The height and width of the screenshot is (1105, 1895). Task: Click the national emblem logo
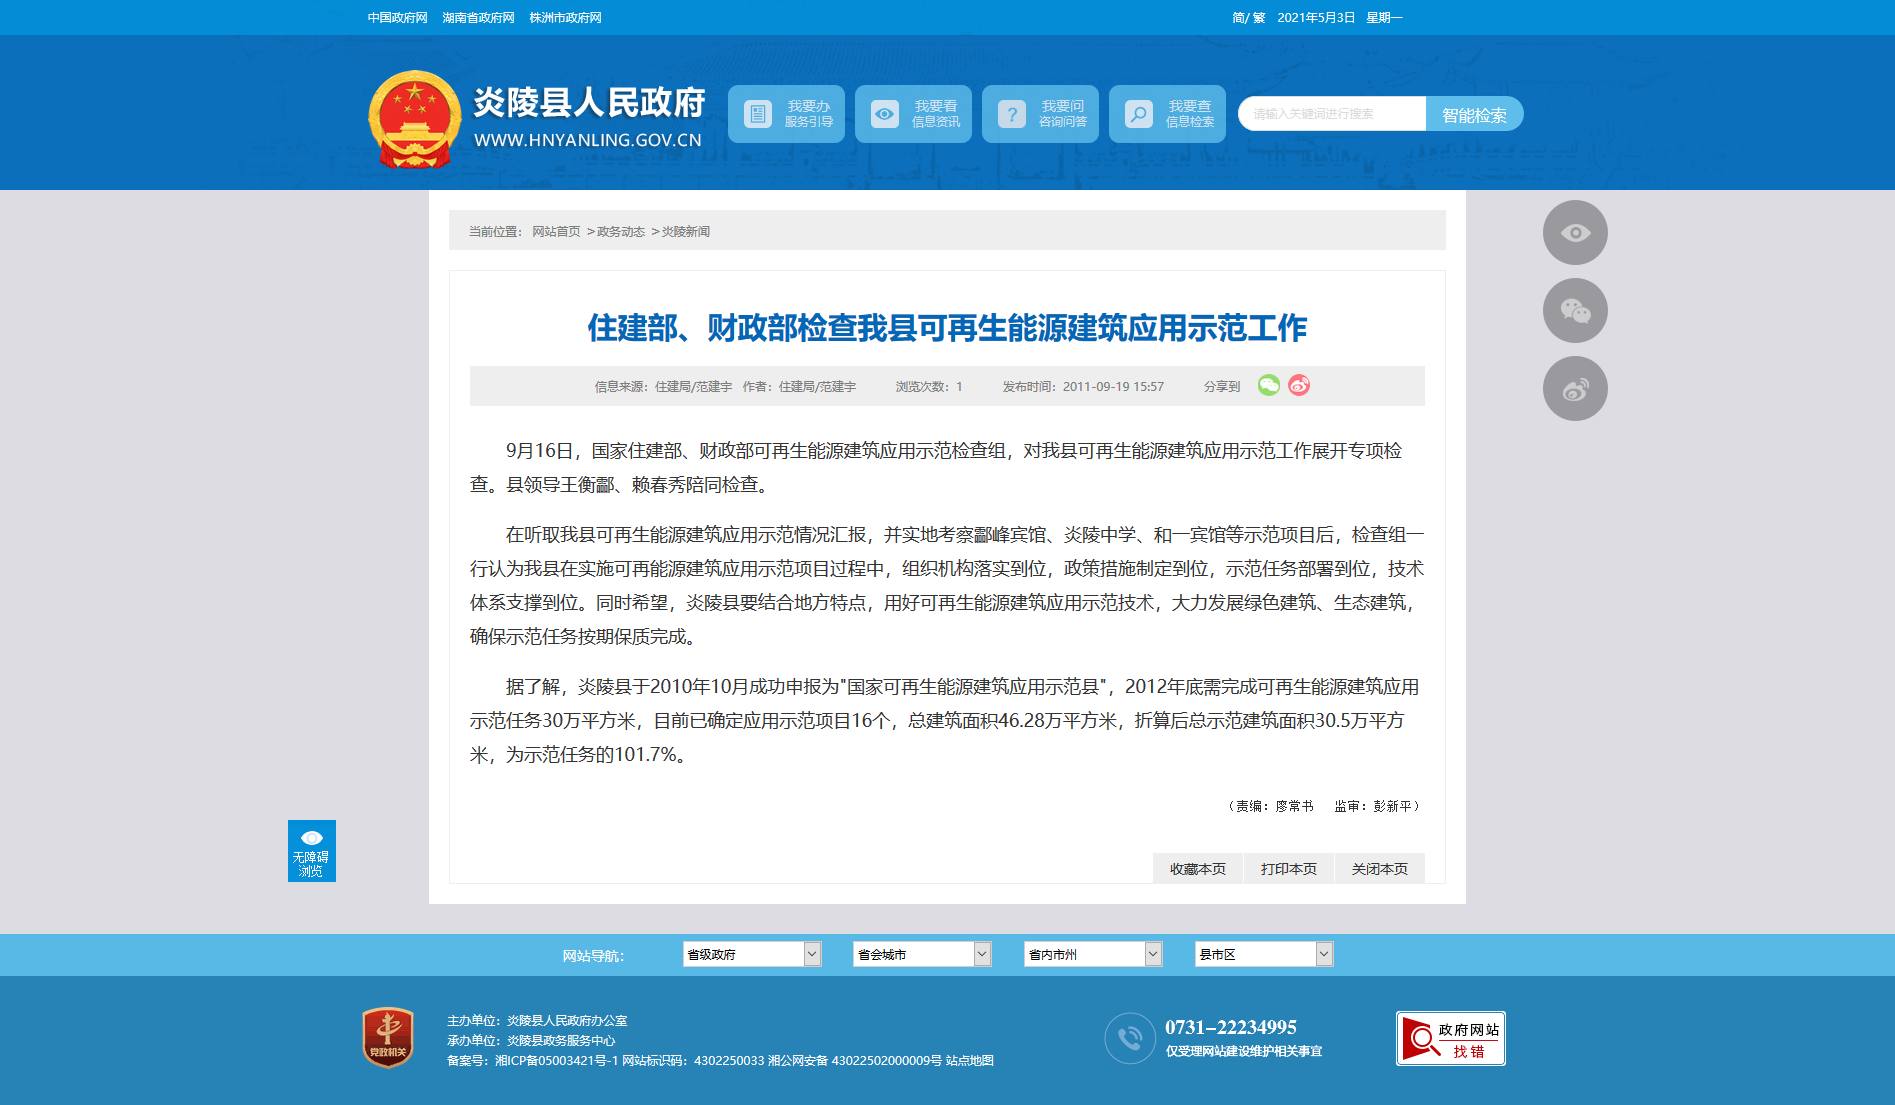415,119
